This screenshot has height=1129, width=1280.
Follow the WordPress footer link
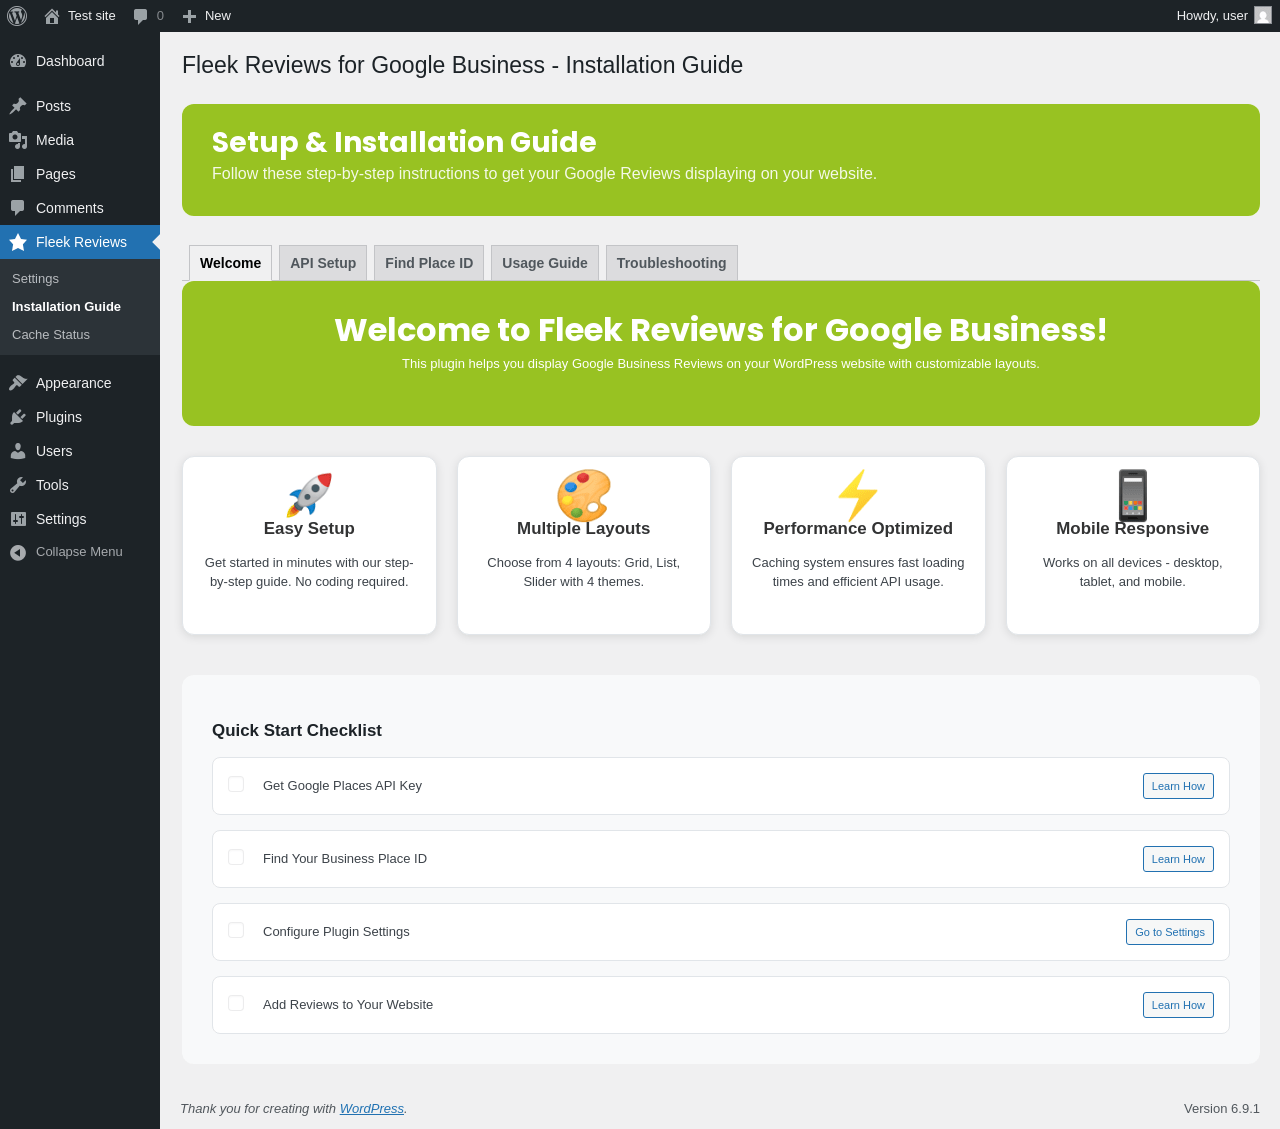[x=371, y=1108]
